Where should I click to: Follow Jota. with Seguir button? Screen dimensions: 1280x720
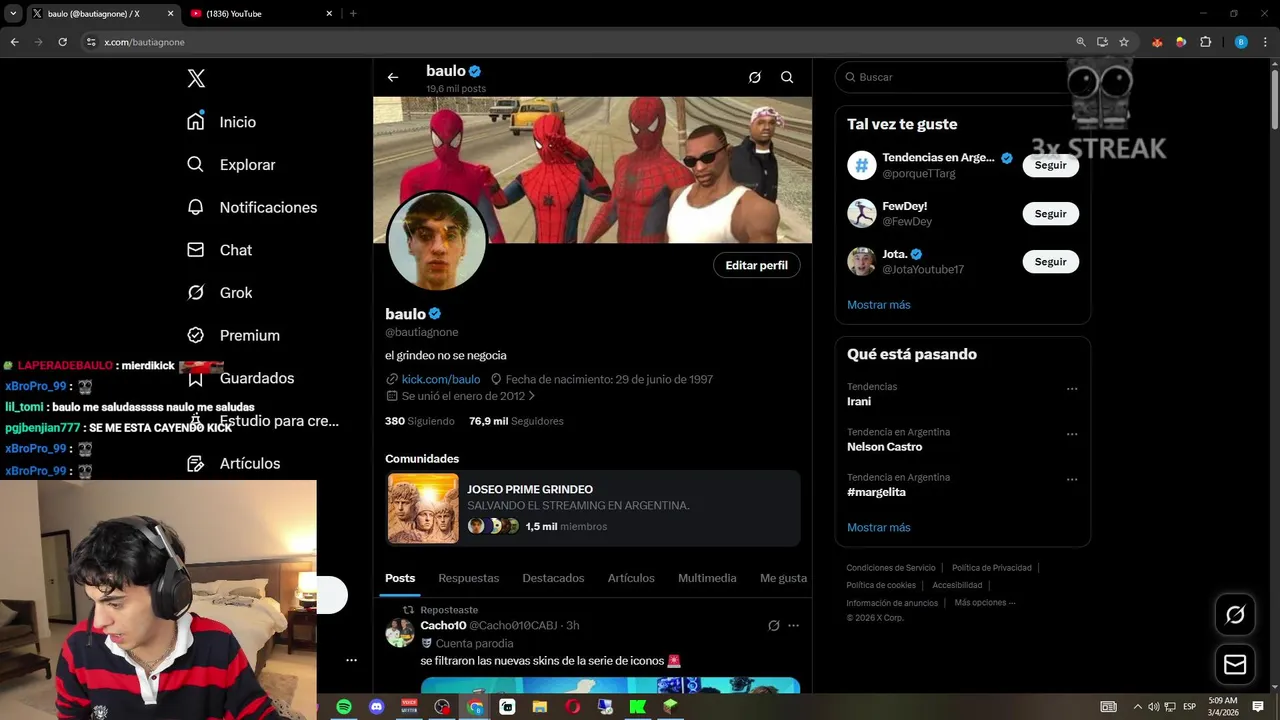[x=1050, y=261]
